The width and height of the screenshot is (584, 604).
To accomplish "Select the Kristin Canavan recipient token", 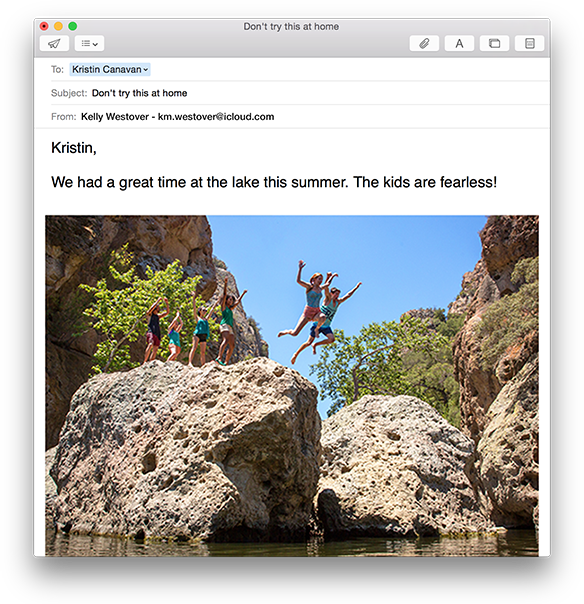I will [x=107, y=69].
